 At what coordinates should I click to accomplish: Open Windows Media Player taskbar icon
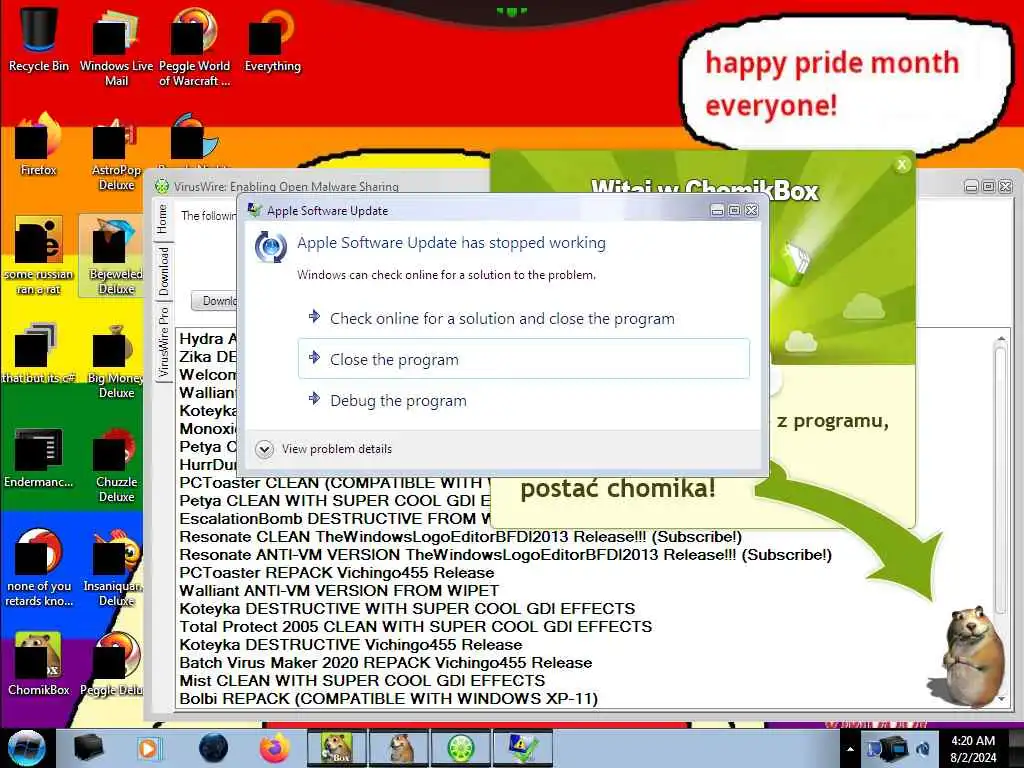(148, 748)
